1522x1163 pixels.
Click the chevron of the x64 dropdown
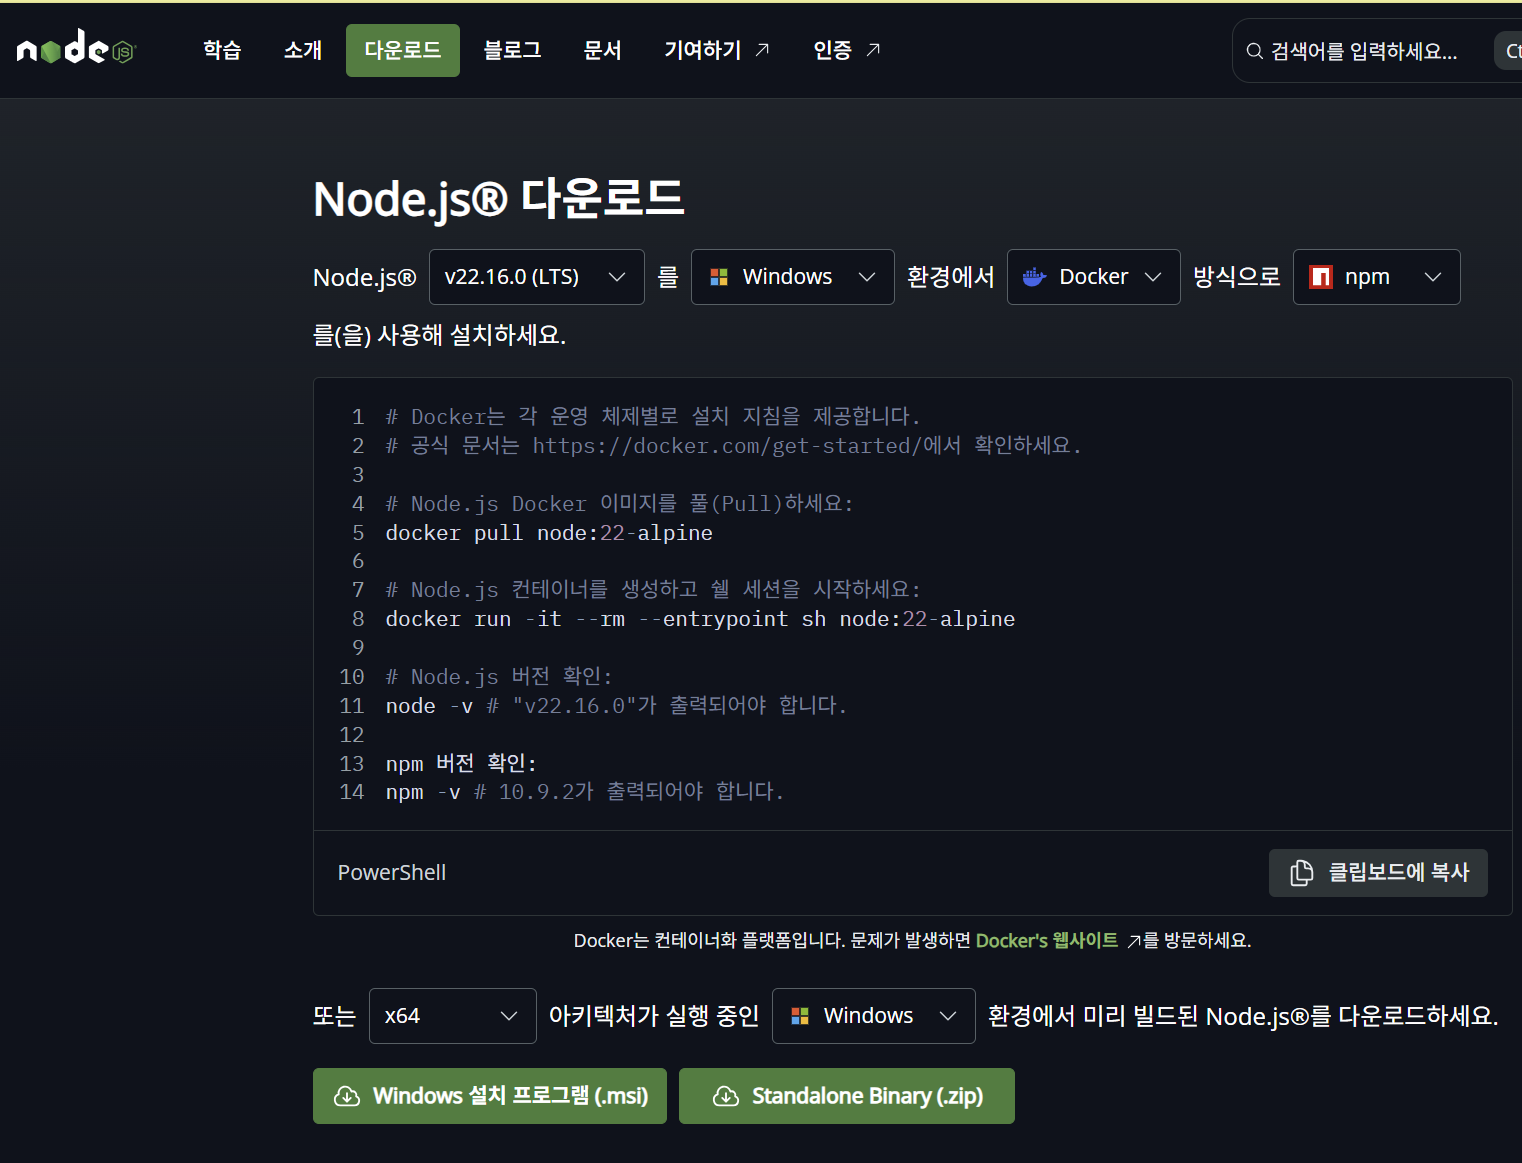click(509, 1016)
